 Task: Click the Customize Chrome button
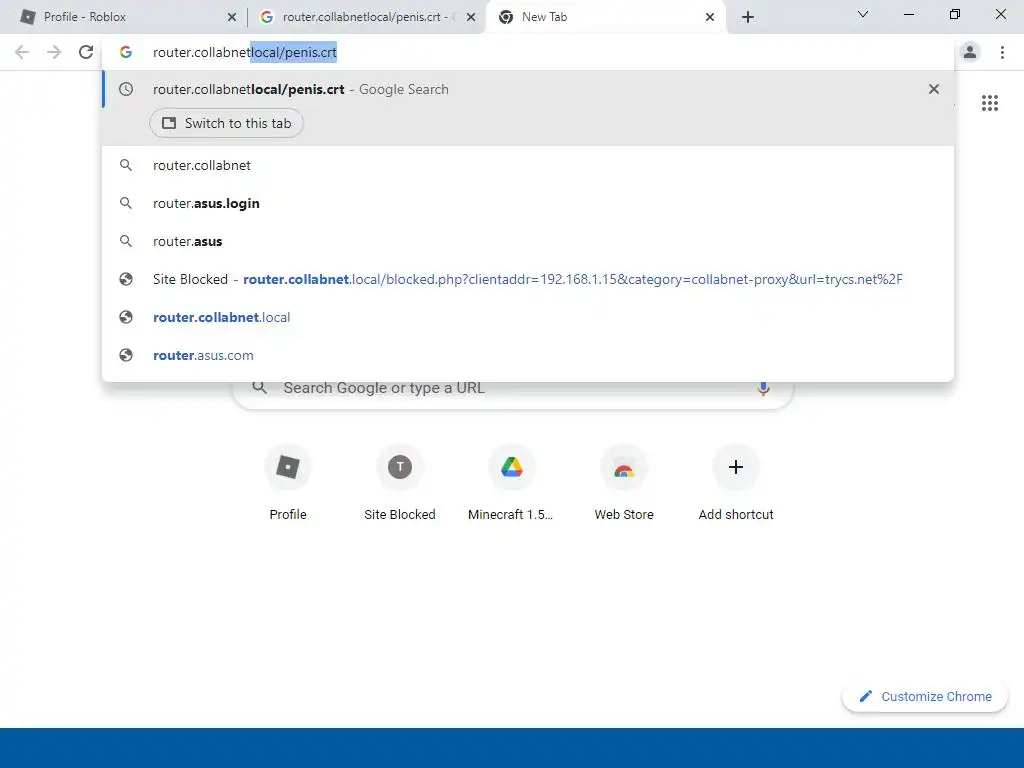(925, 697)
